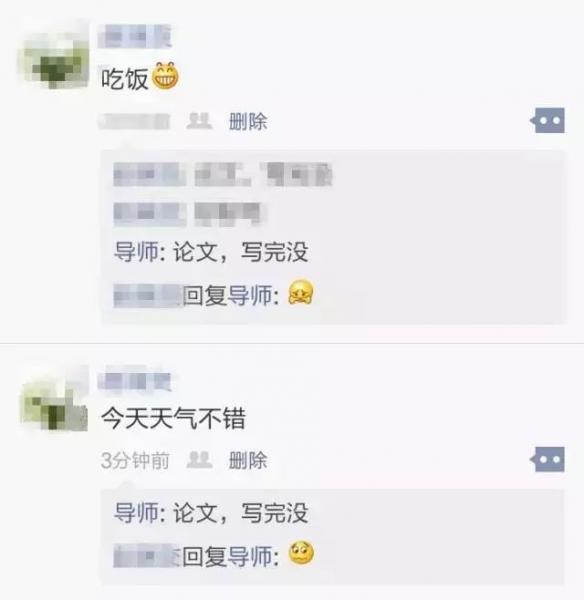
Task: Click the audience visibility icon on first post
Action: tap(199, 121)
